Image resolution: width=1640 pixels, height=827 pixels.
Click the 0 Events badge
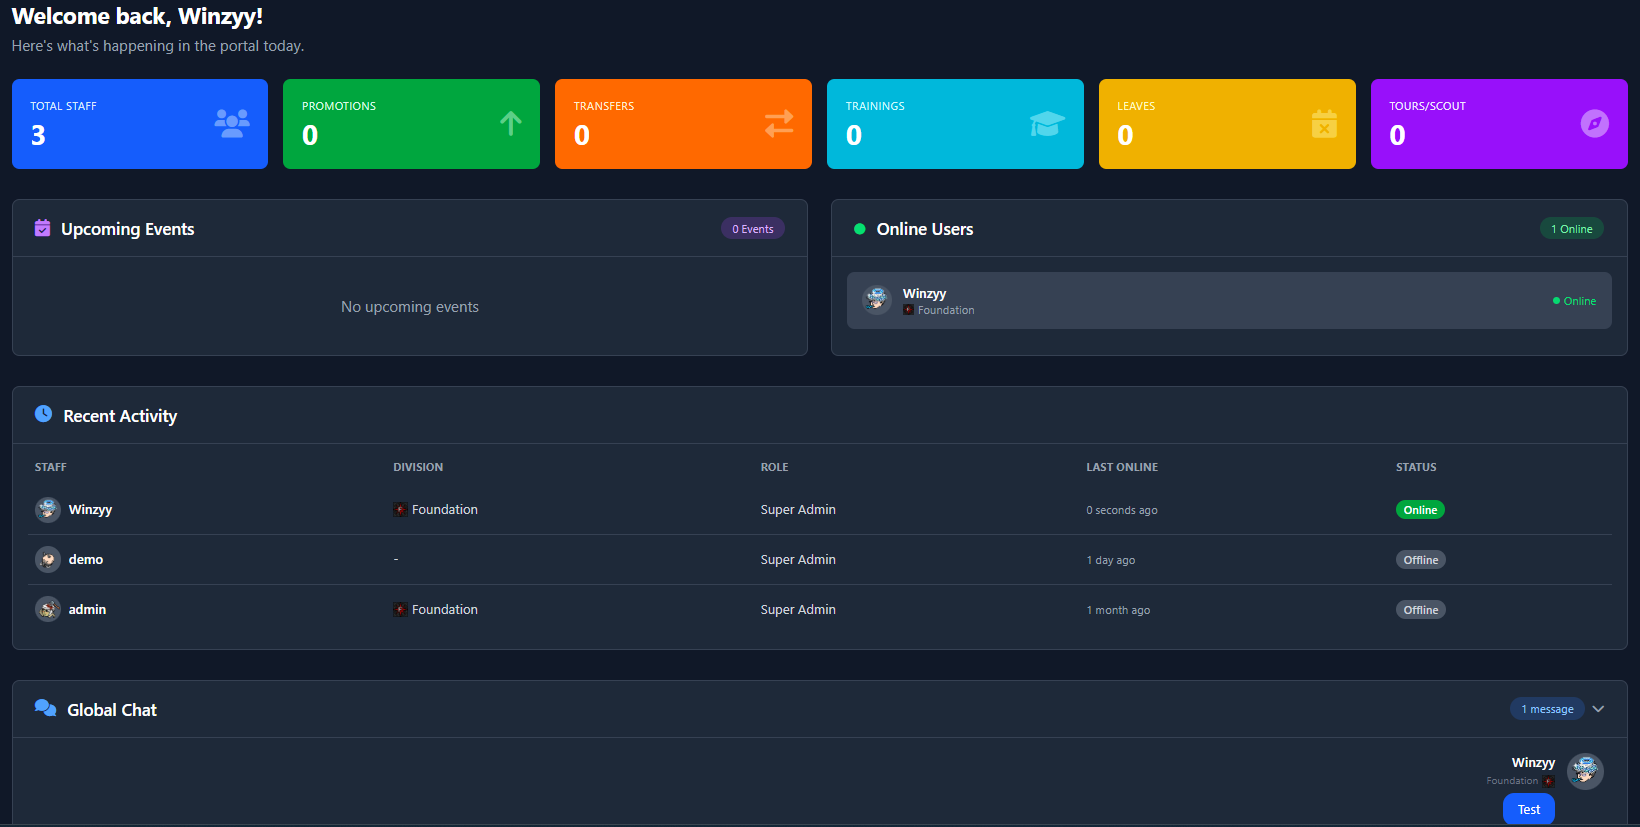tap(753, 229)
